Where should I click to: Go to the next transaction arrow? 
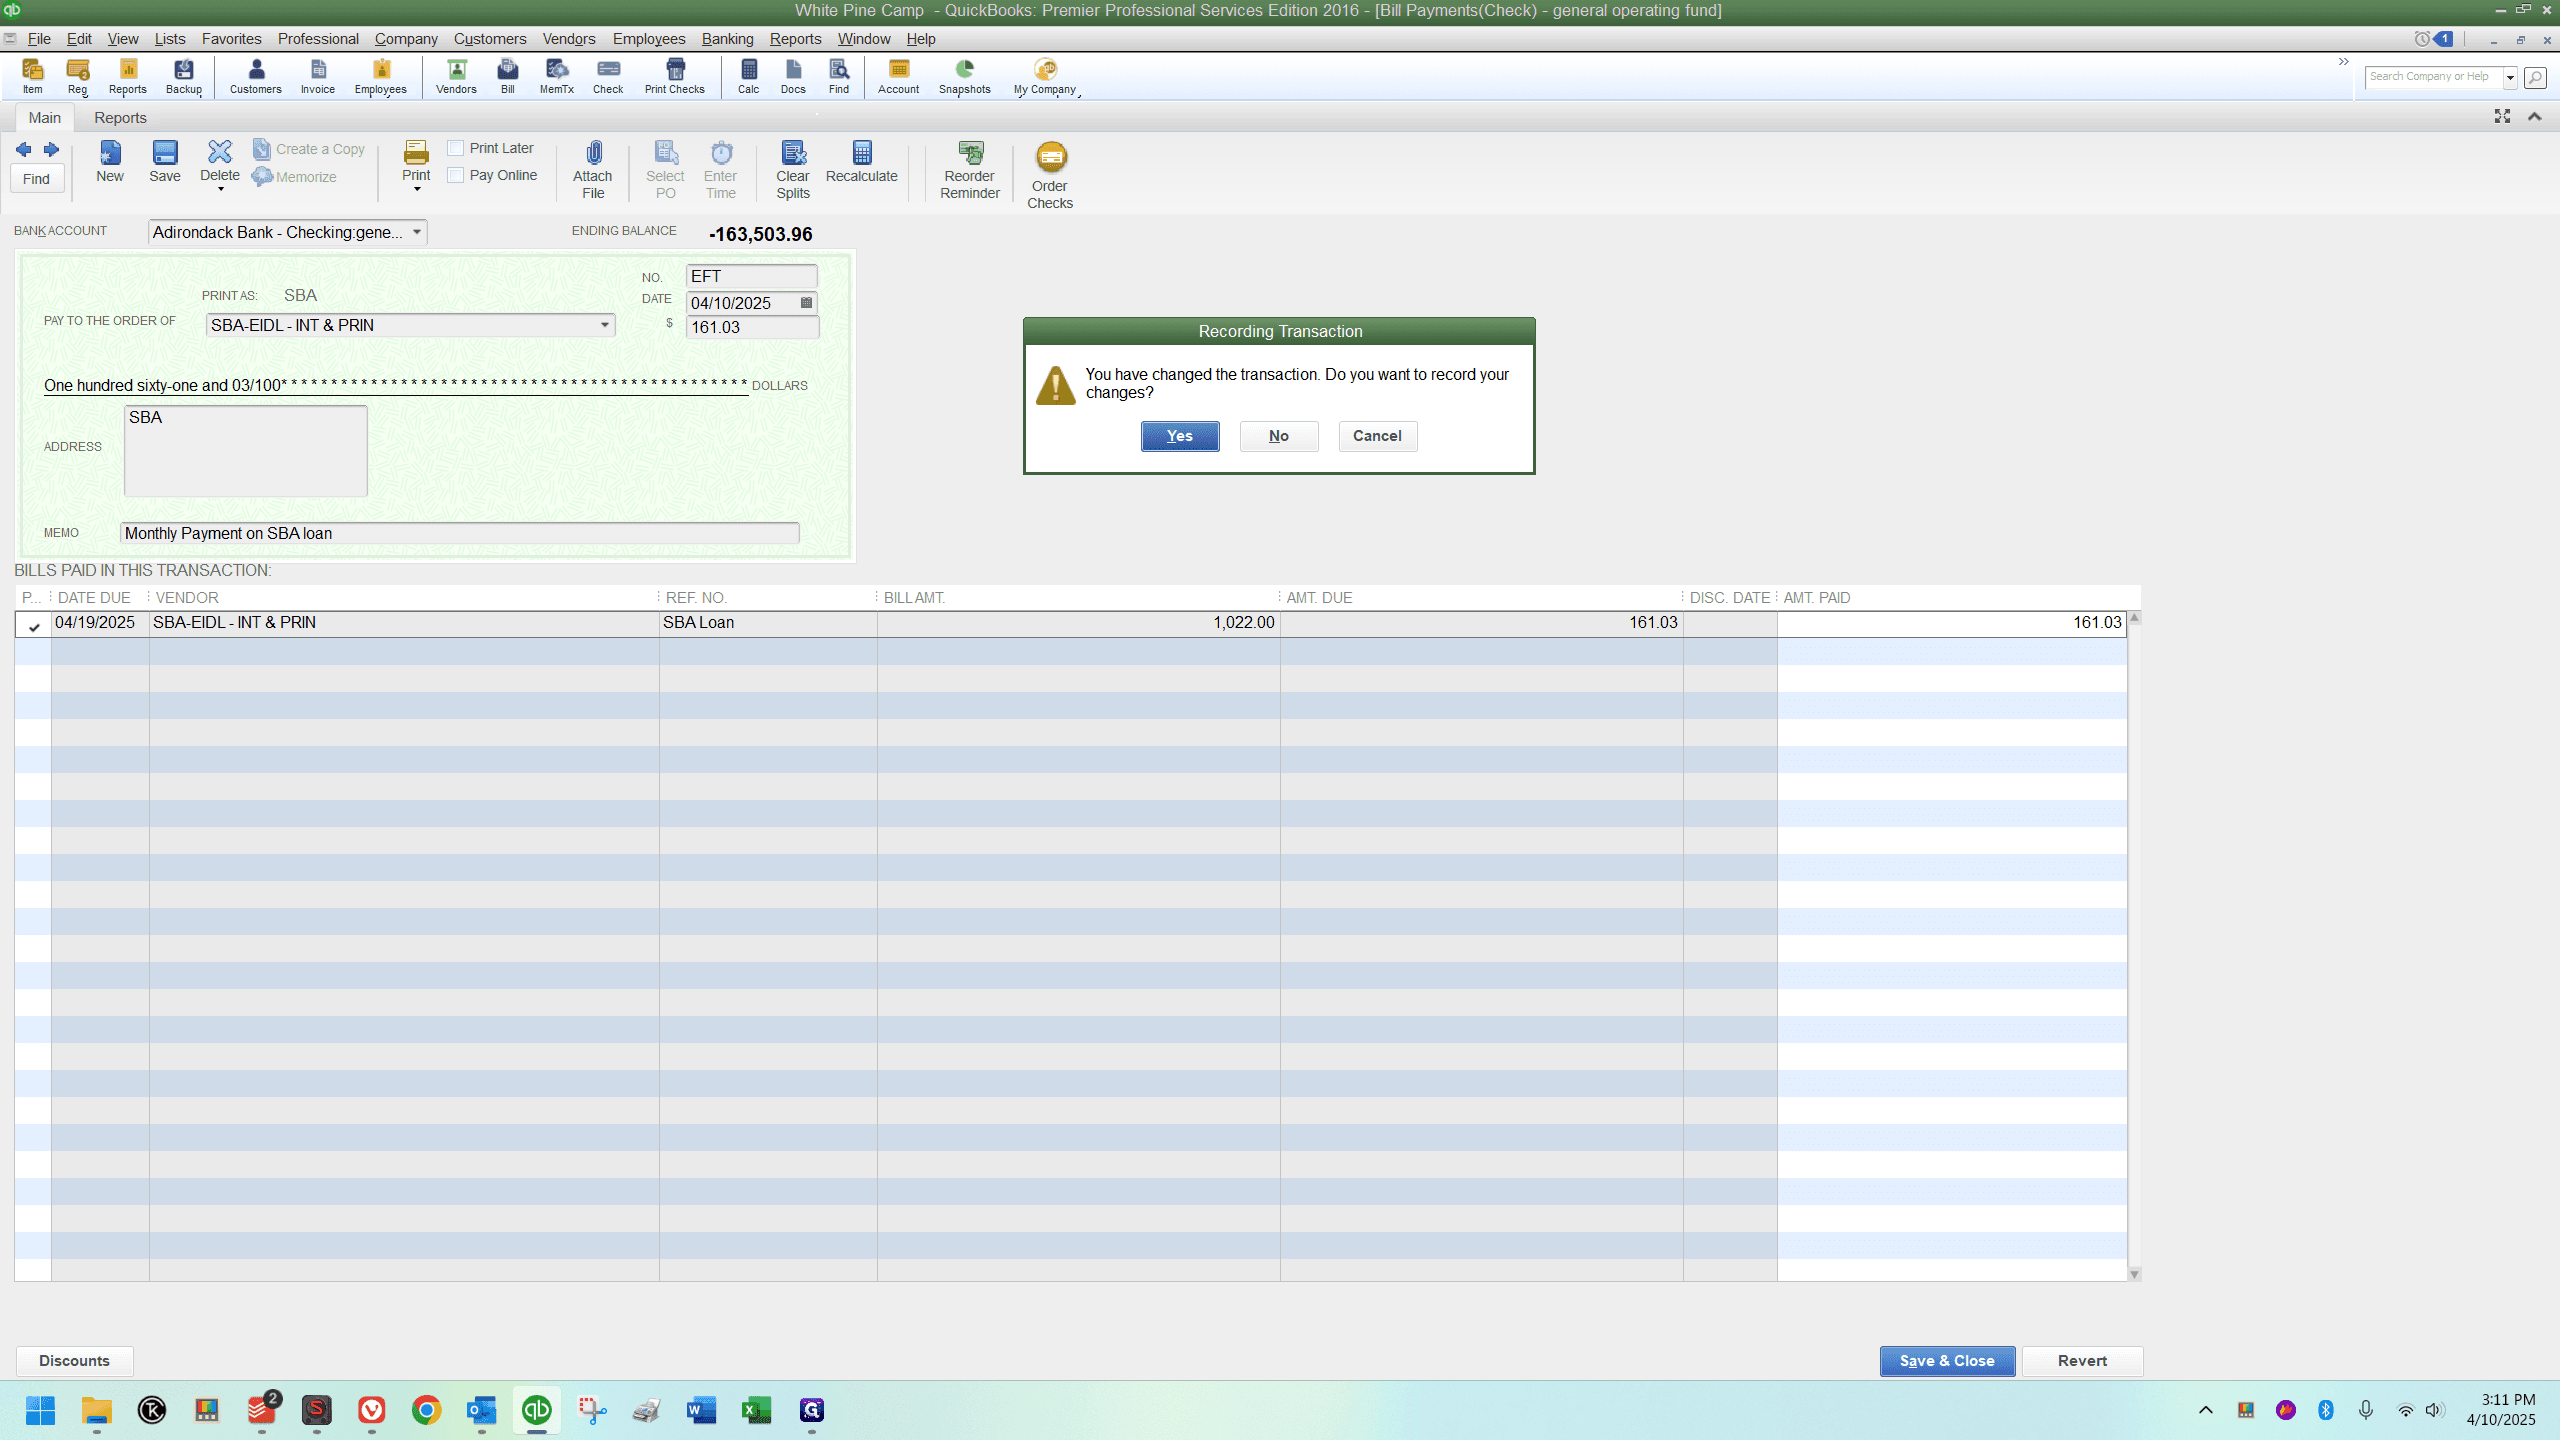click(51, 150)
